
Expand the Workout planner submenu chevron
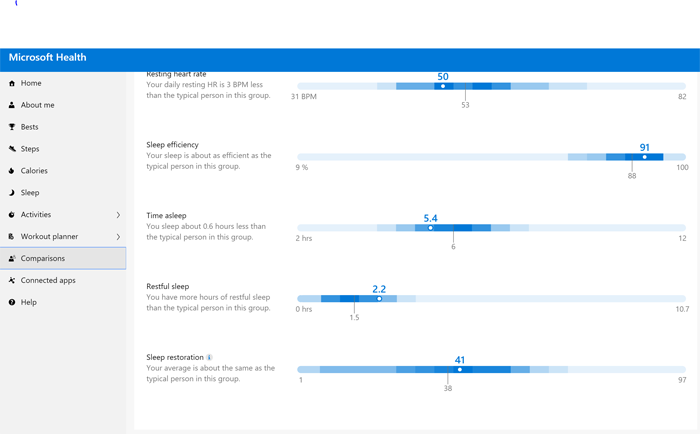click(x=118, y=237)
